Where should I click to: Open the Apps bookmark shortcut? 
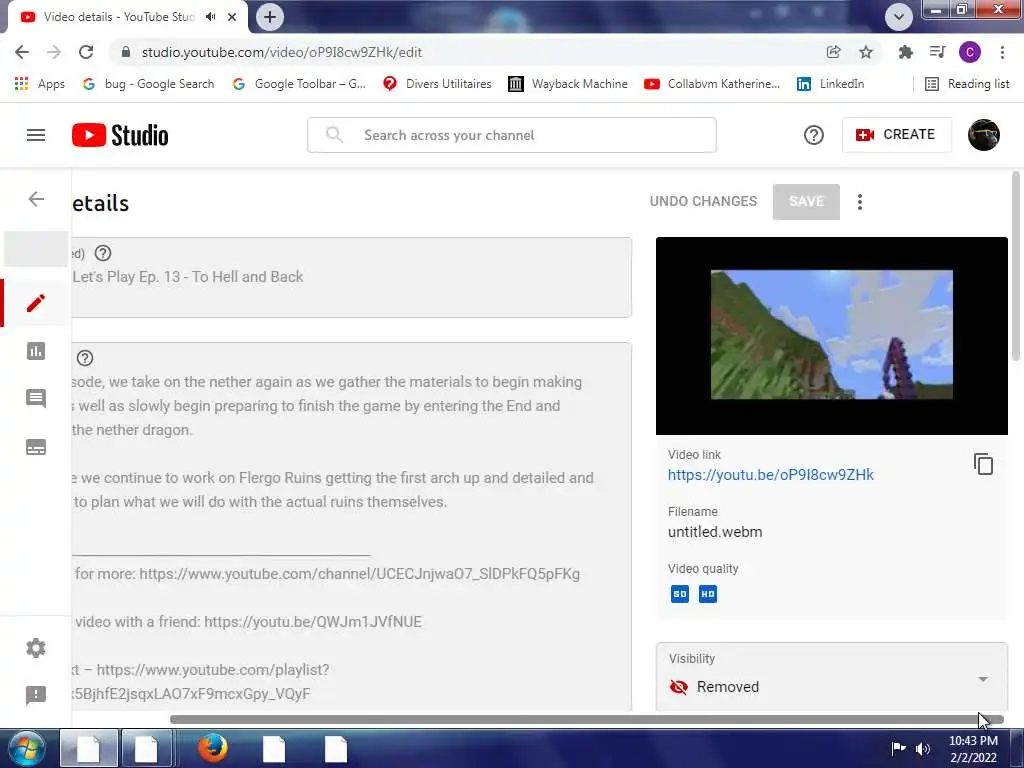point(39,84)
